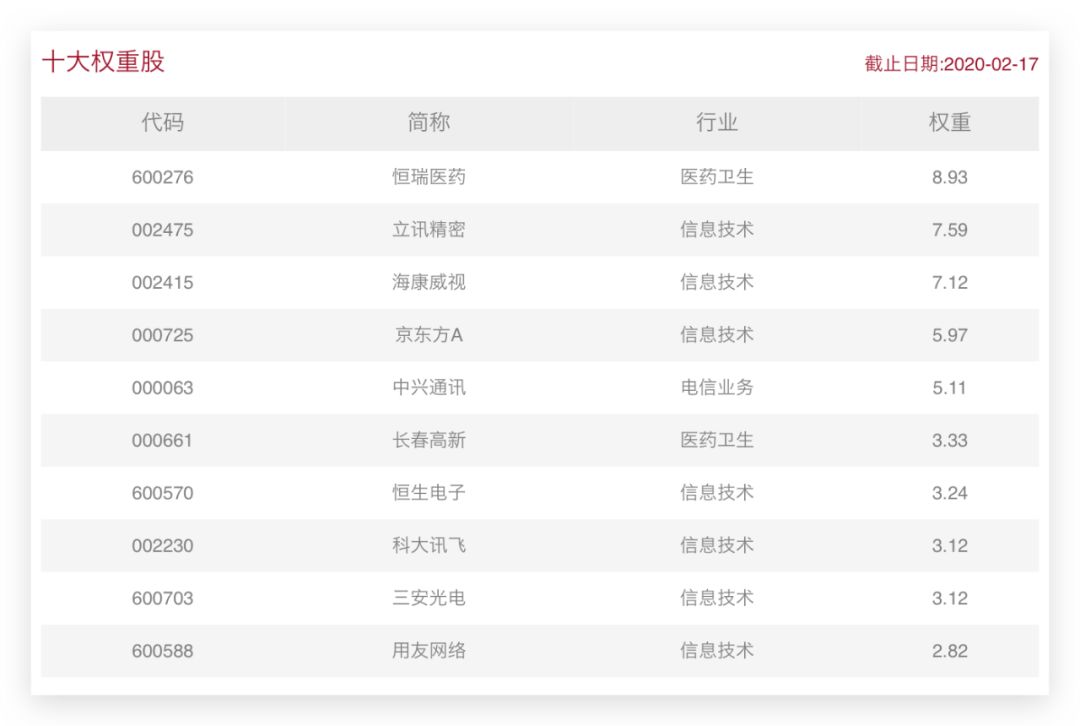1080x726 pixels.
Task: Click 3.12 weight in the 三安光电 row
Action: [950, 599]
